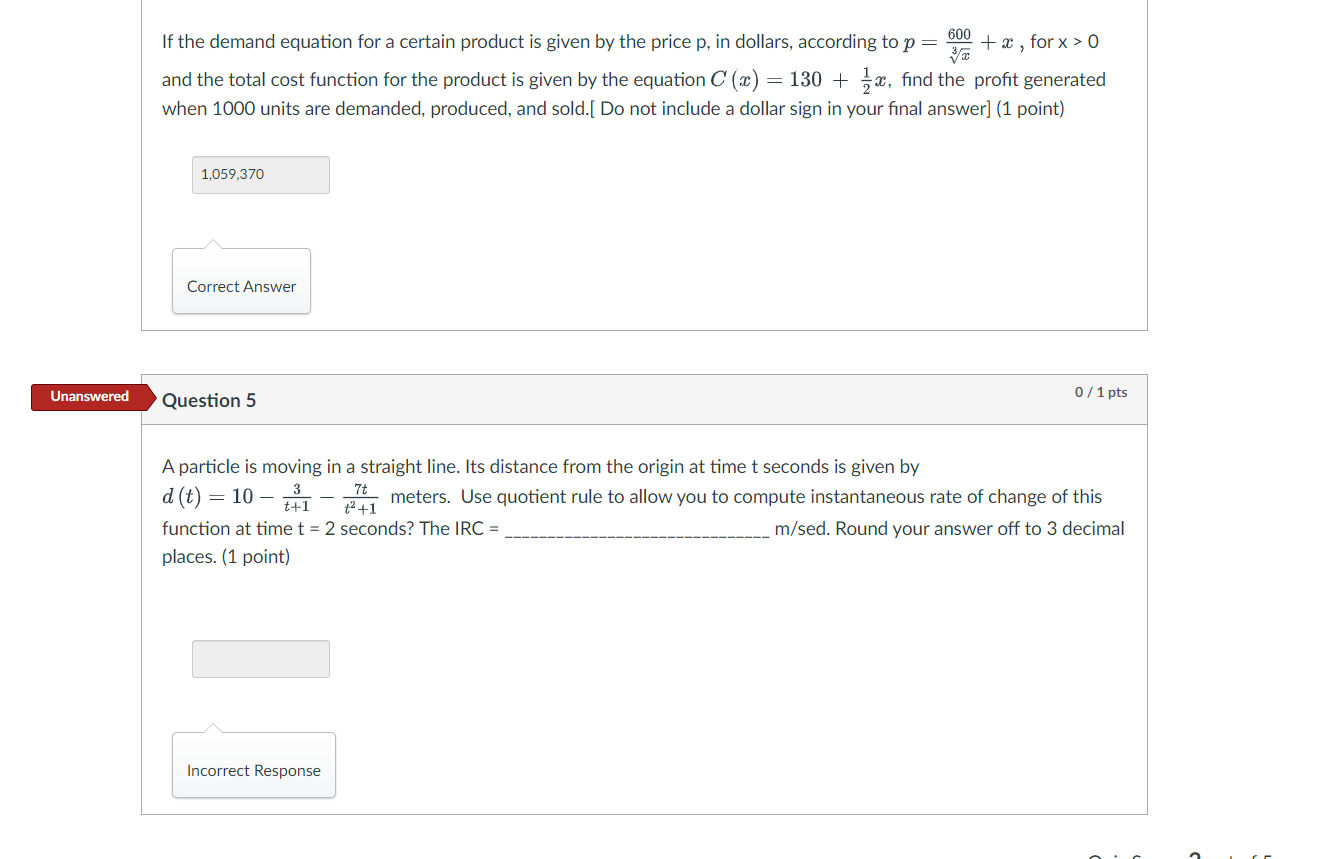Screen dimensions: 1318x859
Task: Click the 0 / 1 pts score label
Action: tap(1101, 392)
